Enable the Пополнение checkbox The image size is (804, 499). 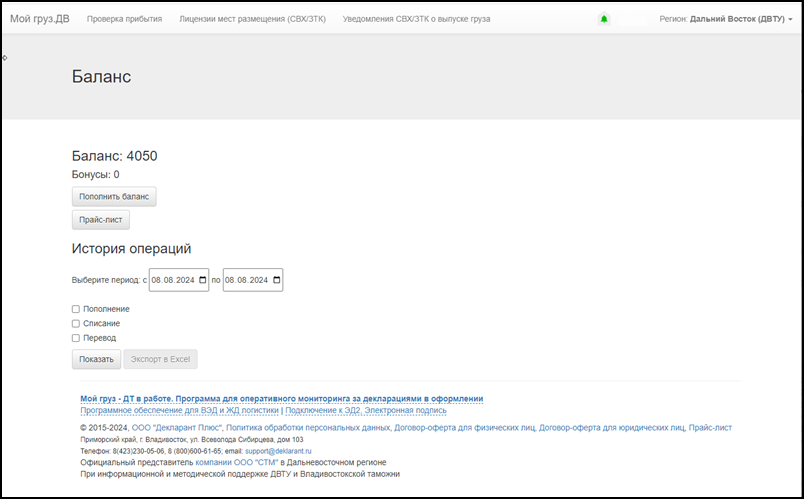(x=76, y=309)
